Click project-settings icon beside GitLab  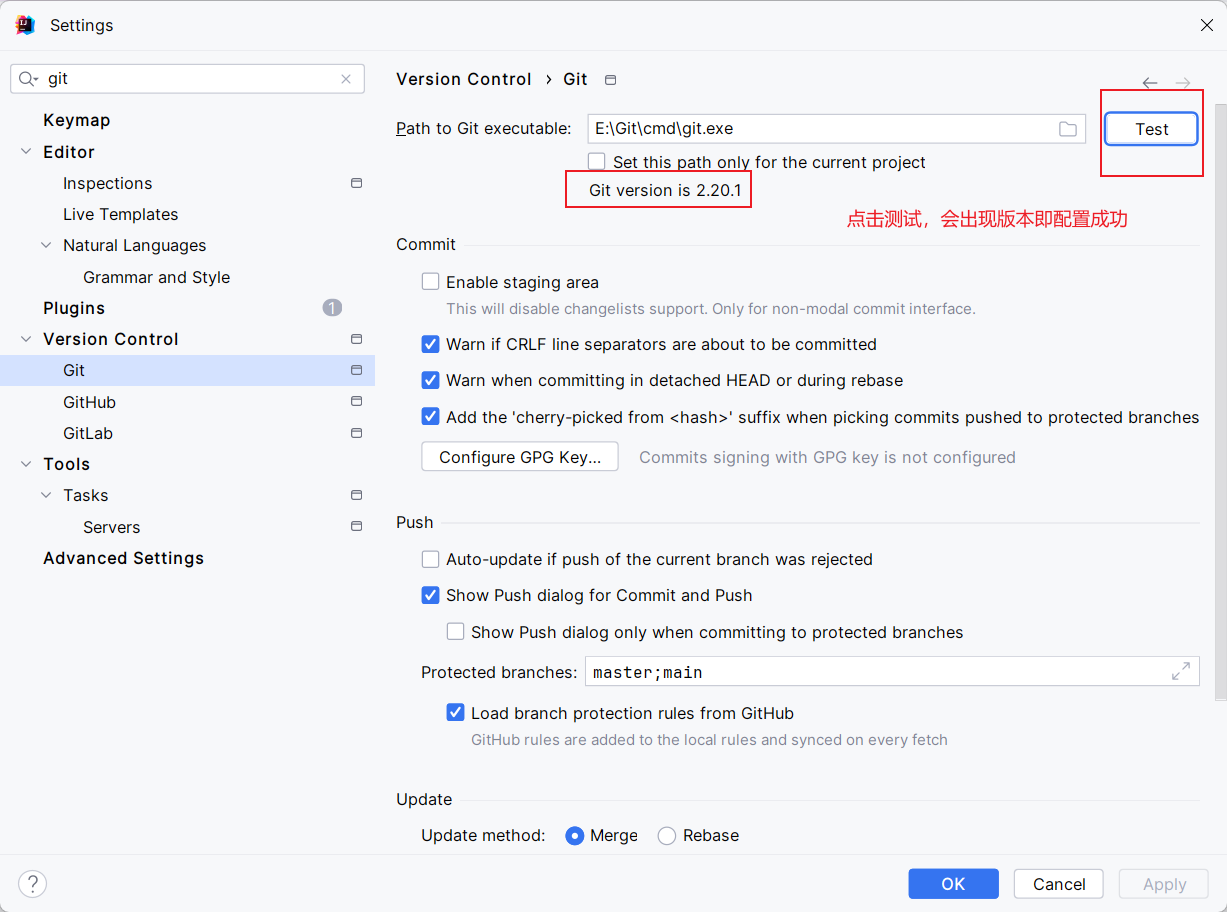point(356,433)
